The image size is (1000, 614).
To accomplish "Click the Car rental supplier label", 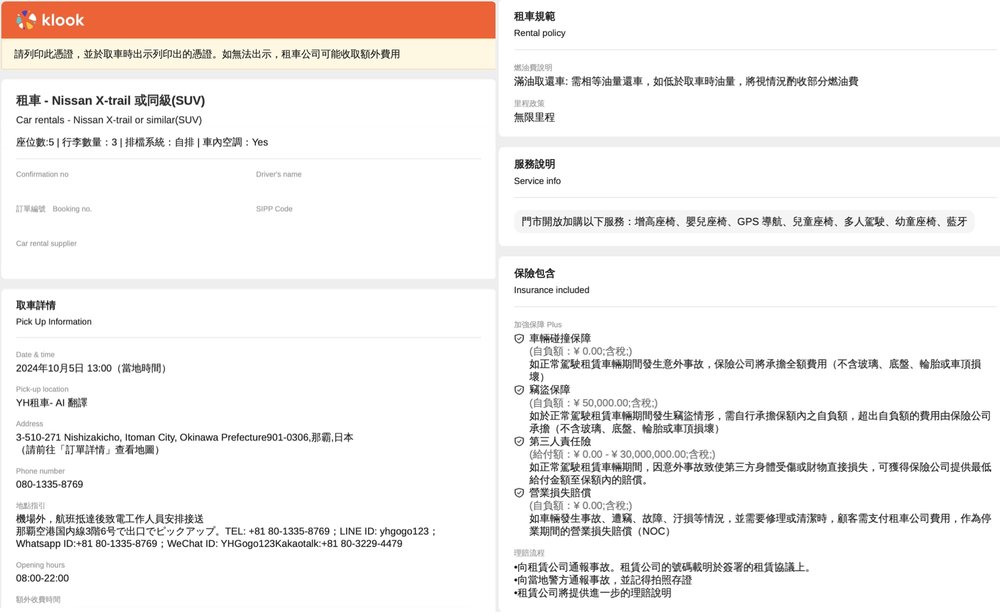I will tap(46, 243).
